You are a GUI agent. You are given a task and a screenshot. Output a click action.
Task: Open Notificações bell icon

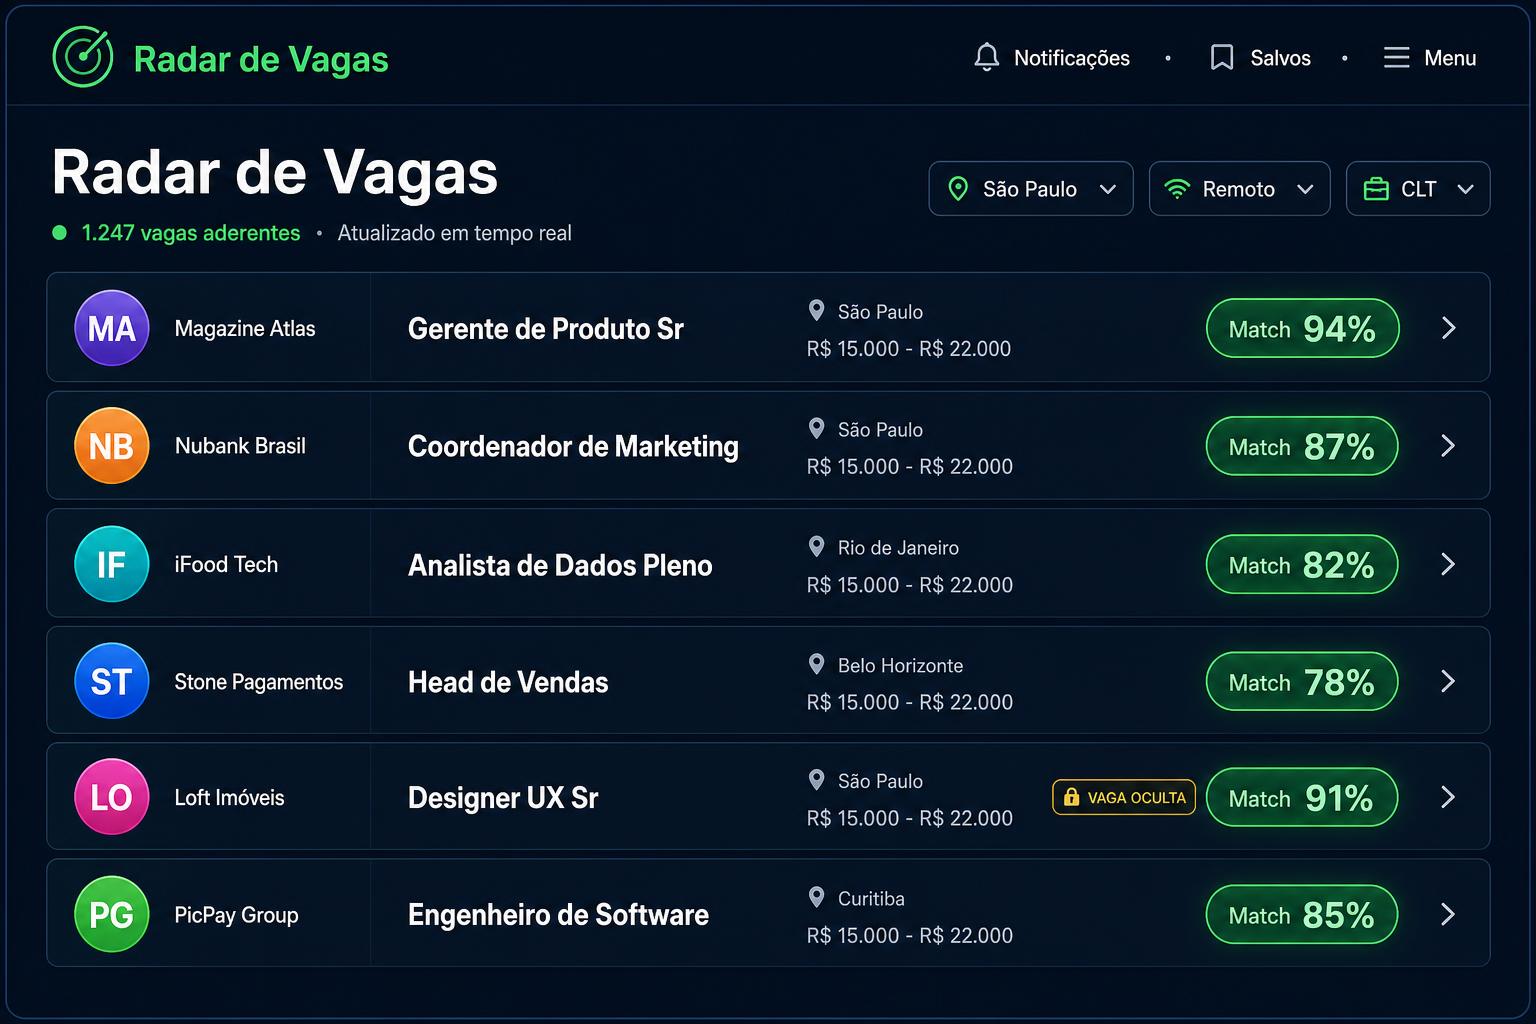click(986, 57)
